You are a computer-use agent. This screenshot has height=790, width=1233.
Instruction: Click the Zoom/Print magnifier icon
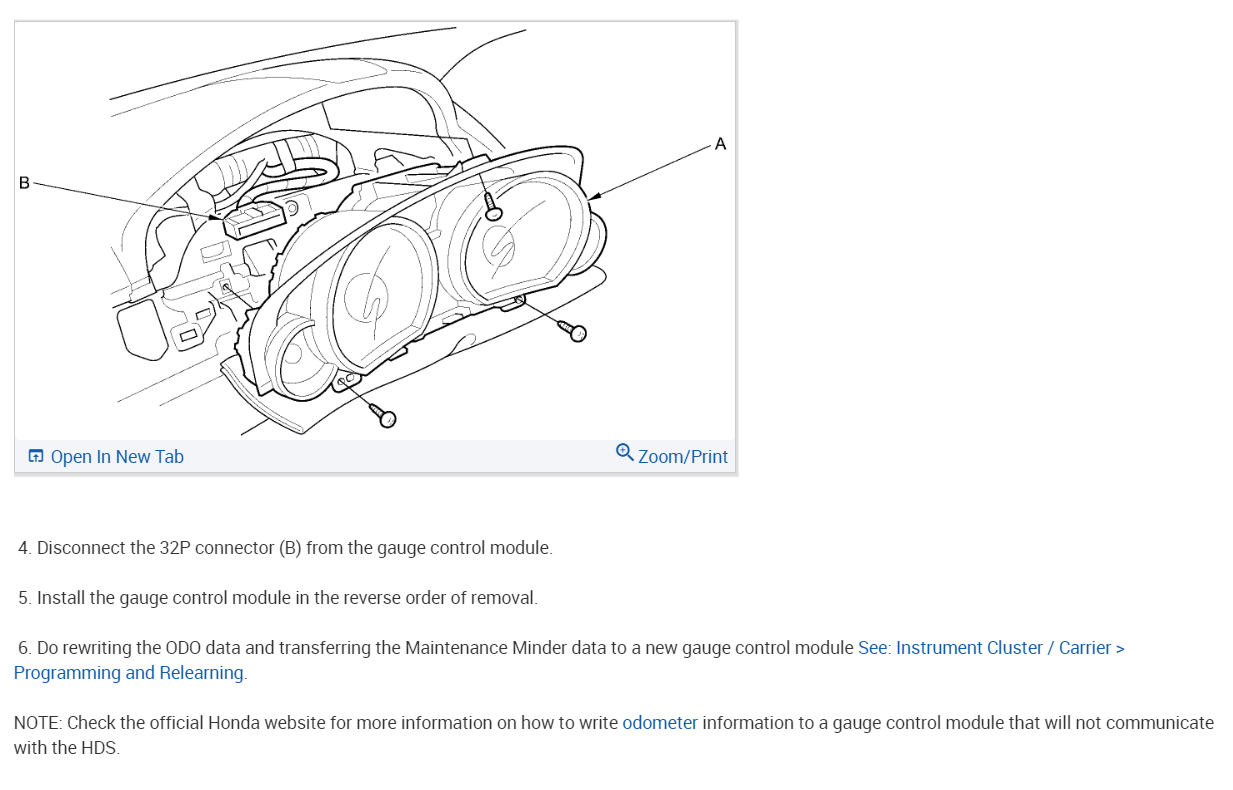(x=625, y=452)
